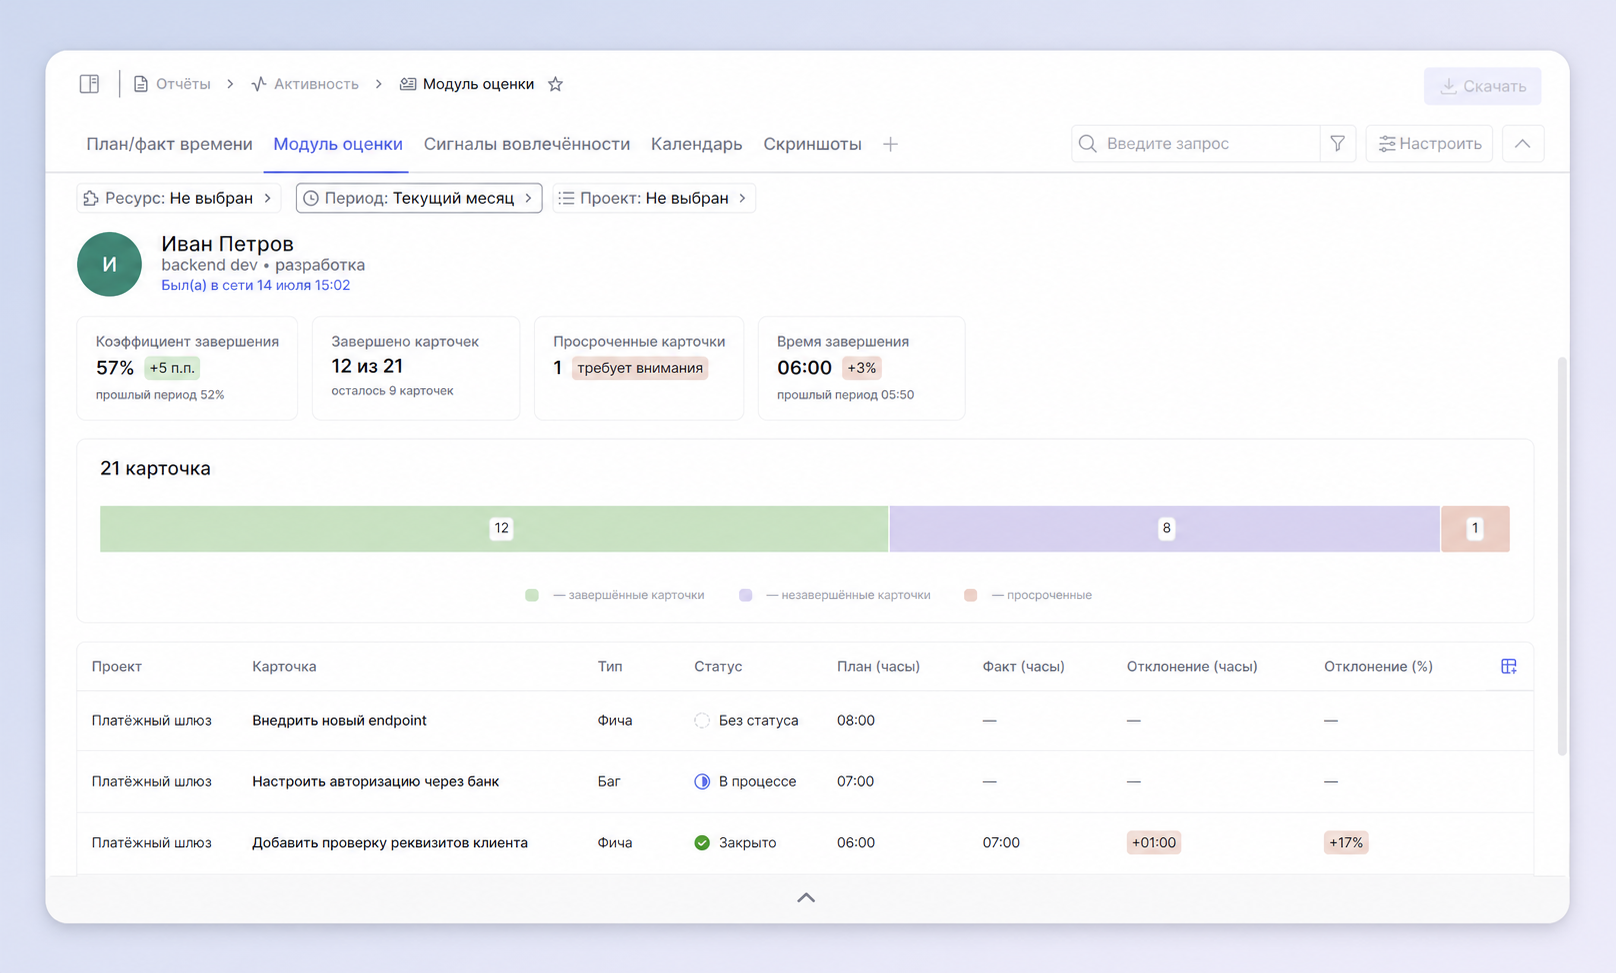Sort by Статус column header
Image resolution: width=1616 pixels, height=973 pixels.
click(x=718, y=667)
